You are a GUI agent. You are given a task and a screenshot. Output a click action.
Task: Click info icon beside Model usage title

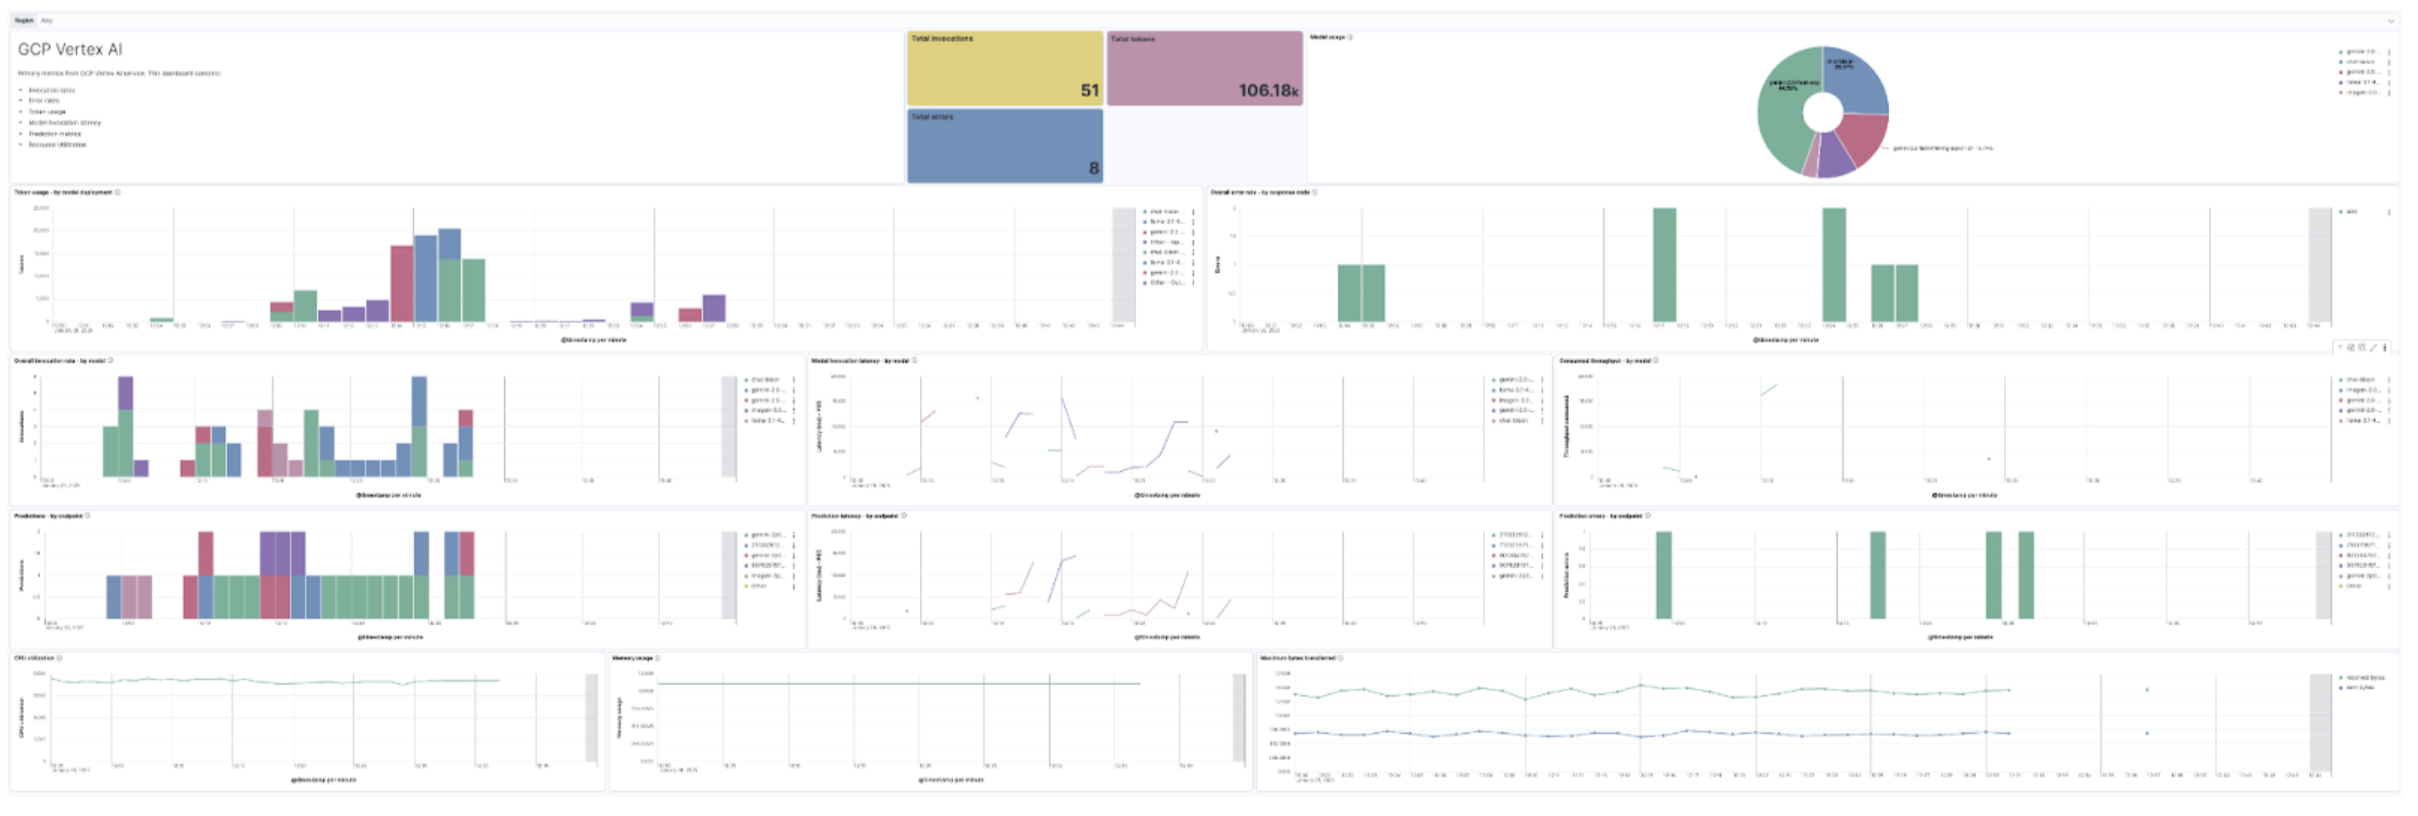pyautogui.click(x=1351, y=37)
